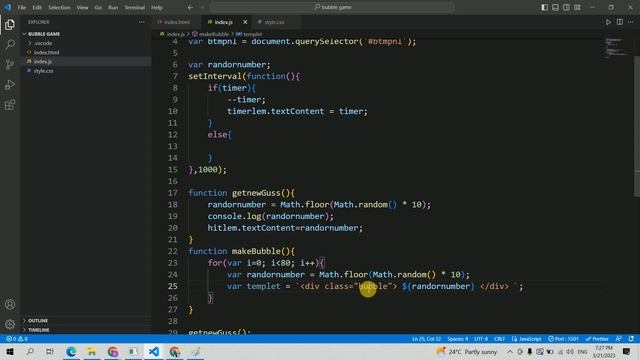Screen dimensions: 640x360
Task: Click the feedback icon in status bar
Action: (619, 339)
